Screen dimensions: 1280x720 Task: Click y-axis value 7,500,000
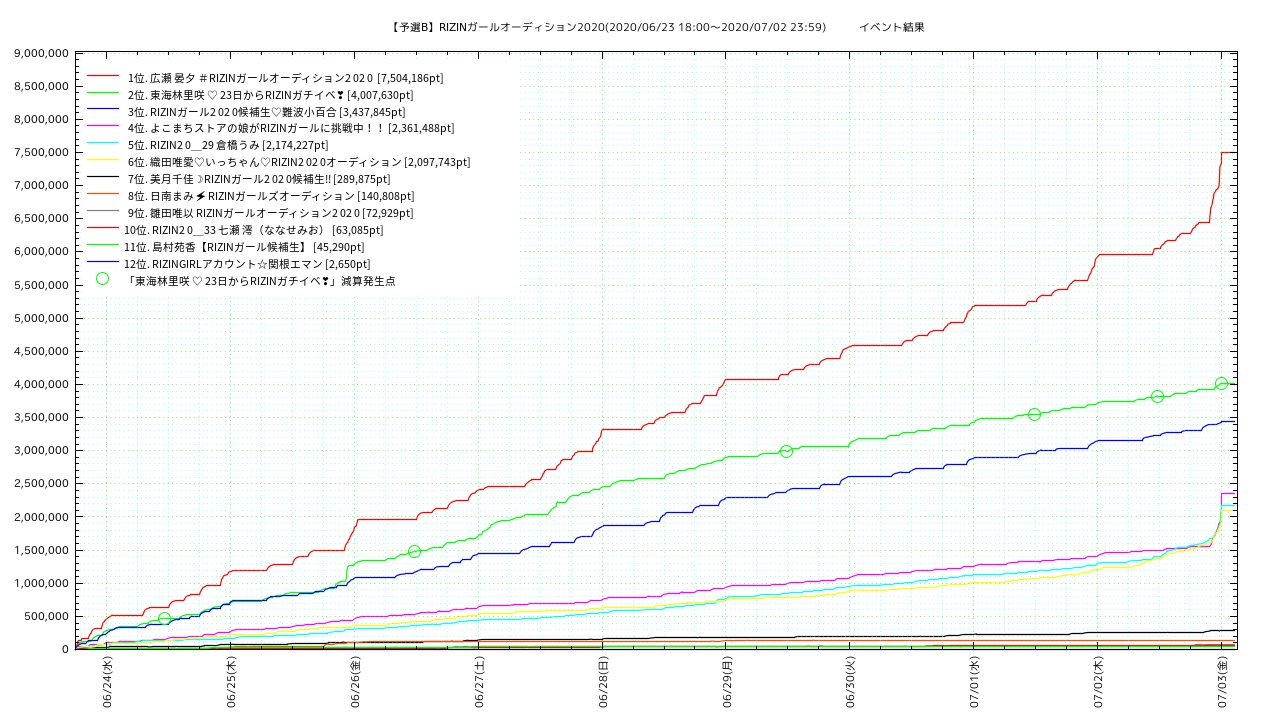coord(41,152)
